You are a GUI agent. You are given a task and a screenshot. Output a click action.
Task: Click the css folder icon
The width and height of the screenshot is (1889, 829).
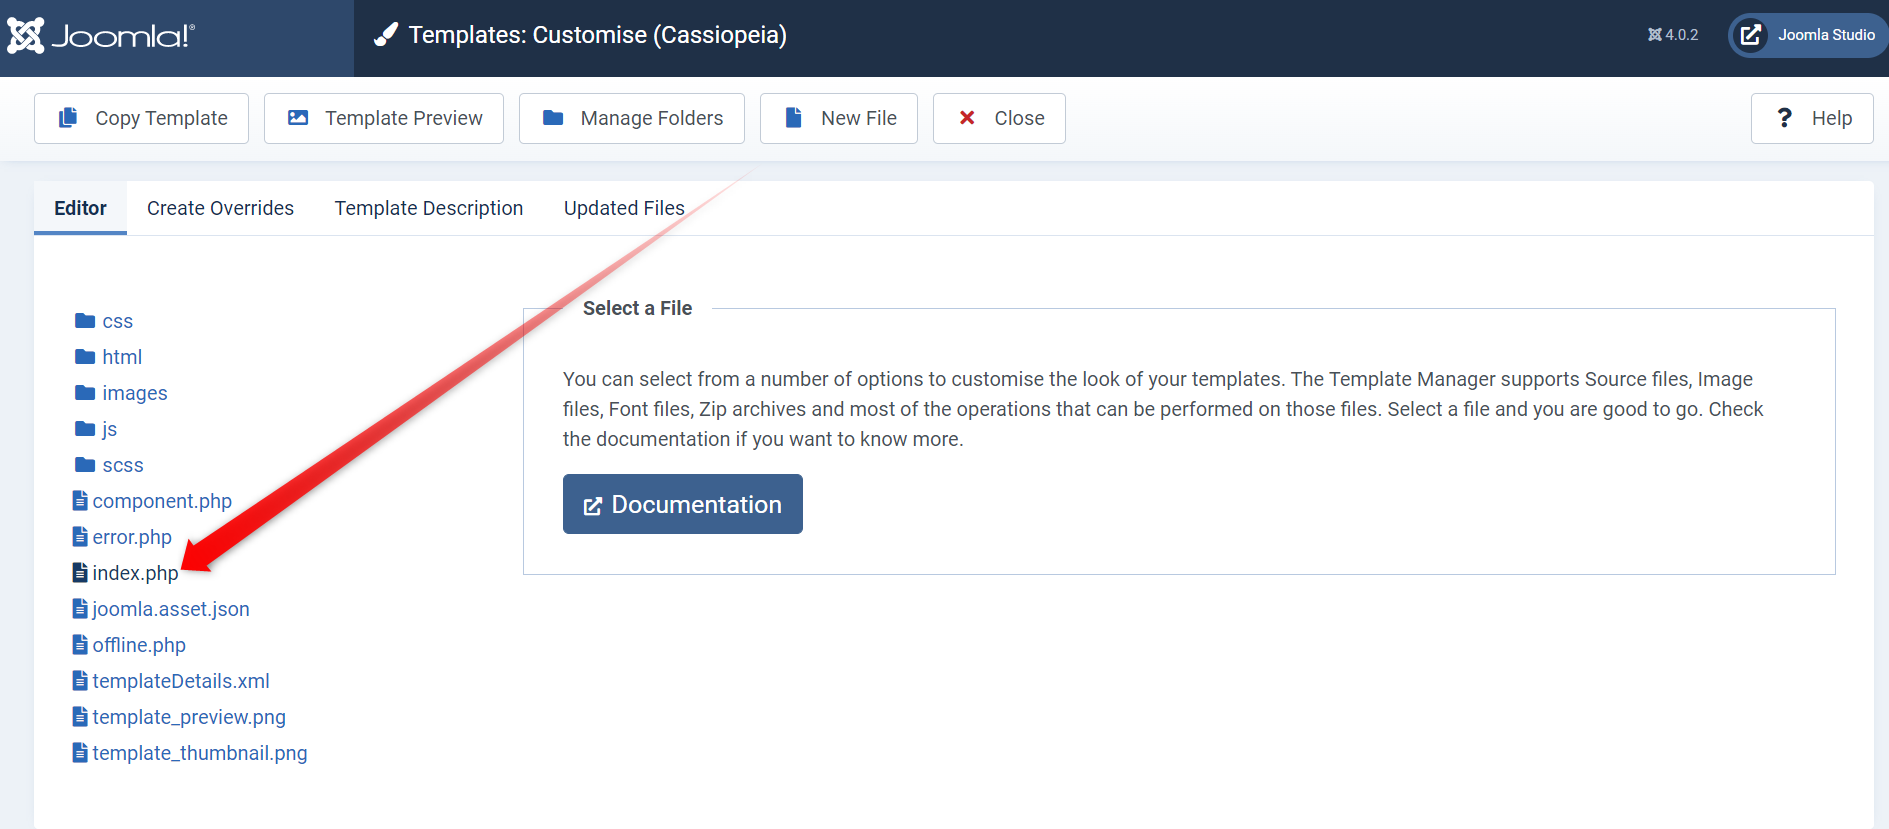pos(85,320)
